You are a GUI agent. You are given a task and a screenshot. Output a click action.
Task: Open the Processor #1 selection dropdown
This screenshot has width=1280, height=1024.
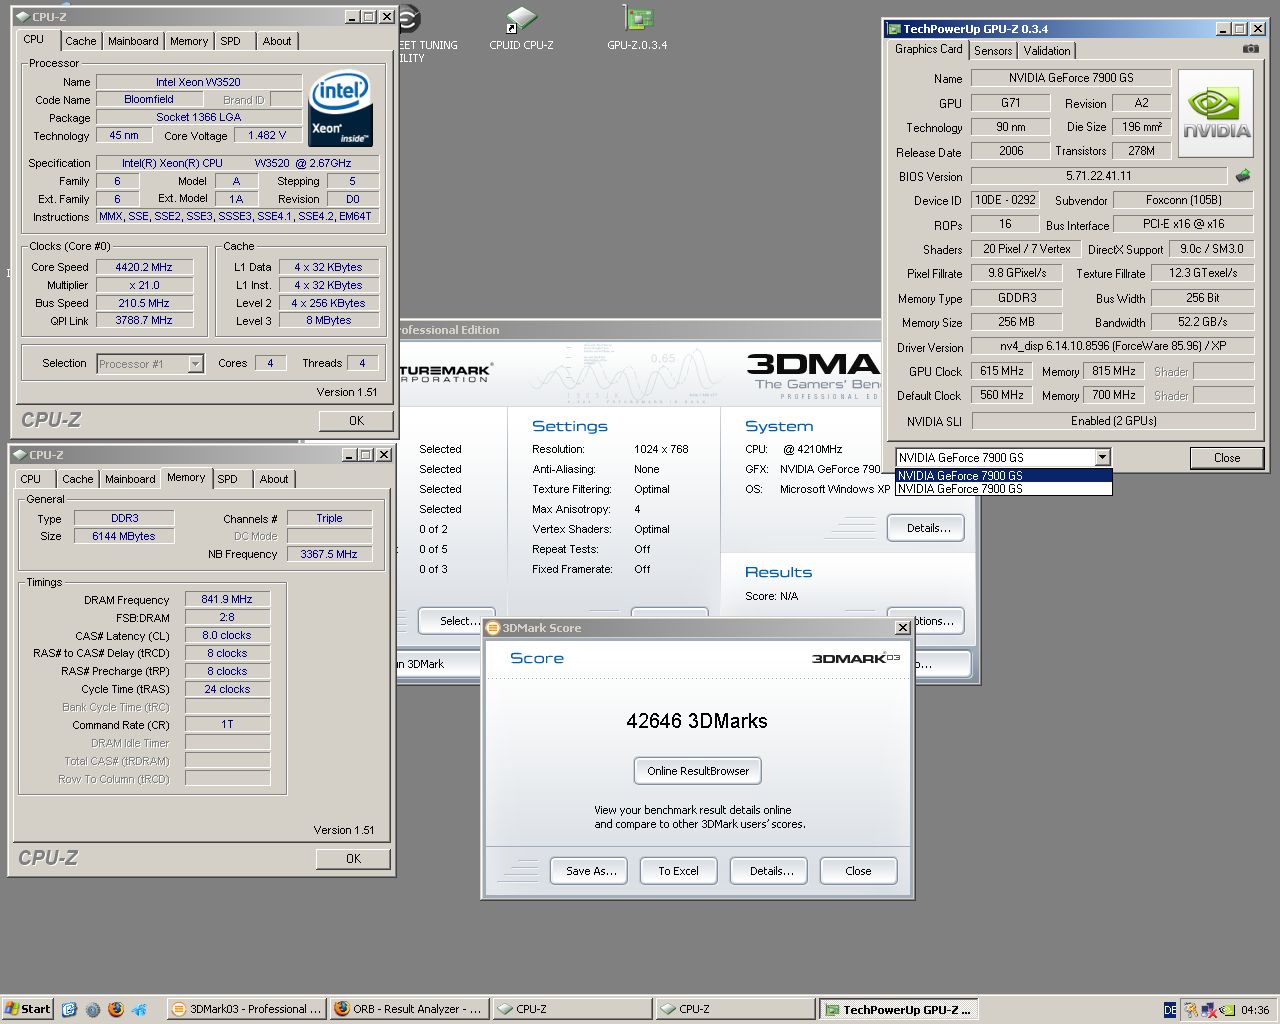pos(150,364)
